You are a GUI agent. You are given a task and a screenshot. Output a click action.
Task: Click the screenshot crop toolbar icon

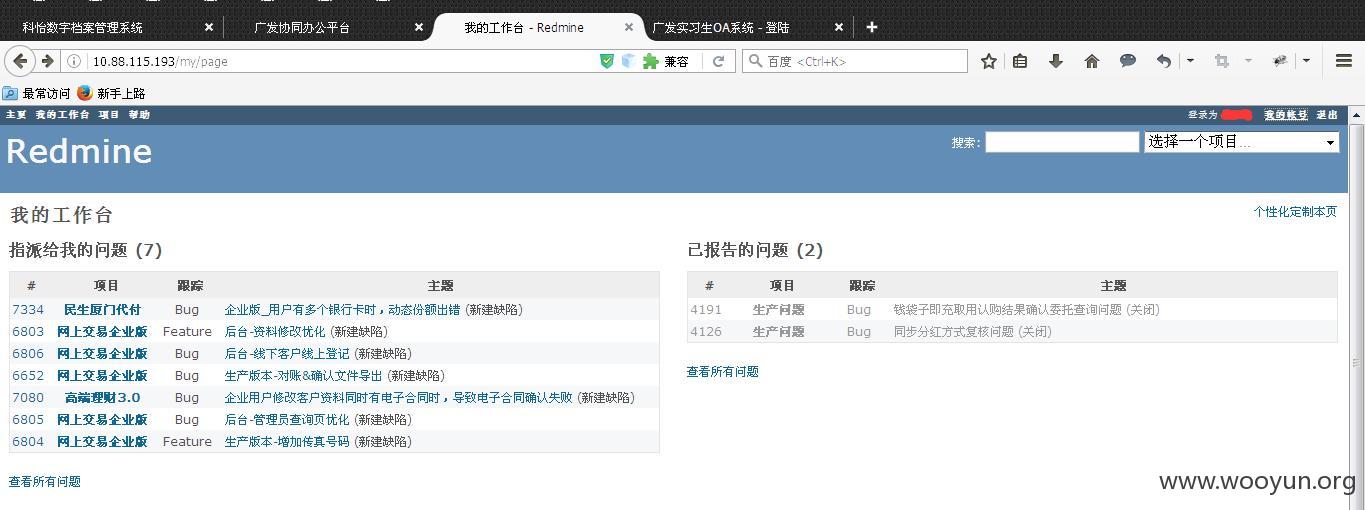tap(1221, 61)
